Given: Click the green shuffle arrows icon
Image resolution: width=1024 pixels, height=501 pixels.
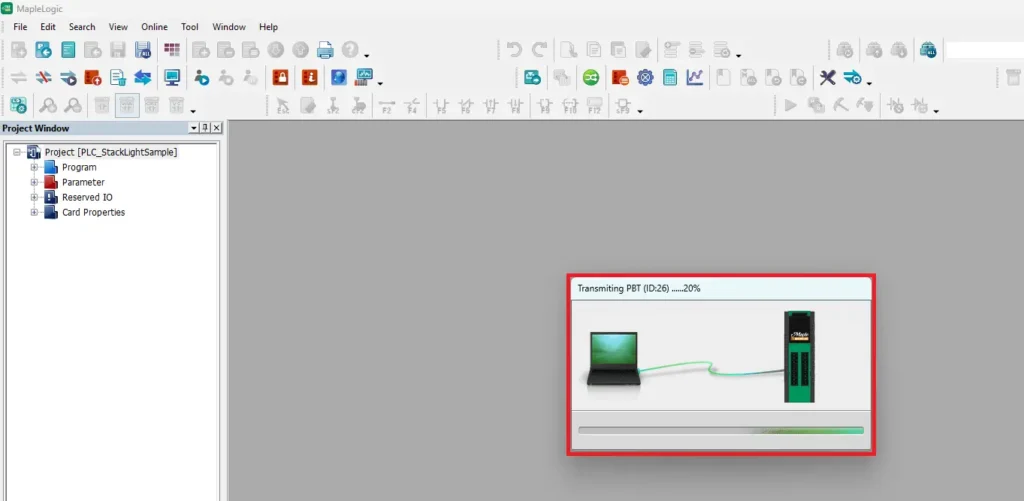Looking at the screenshot, I should (591, 78).
